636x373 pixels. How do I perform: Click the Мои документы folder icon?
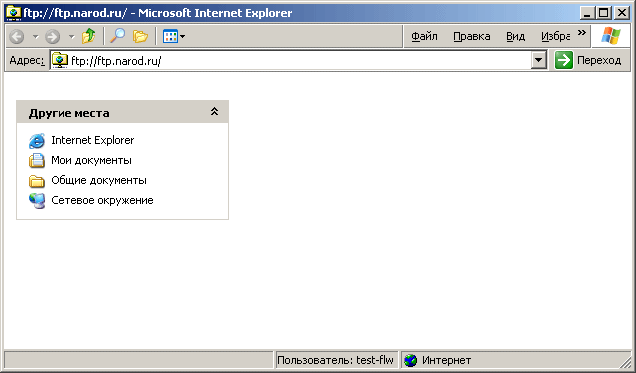pyautogui.click(x=37, y=161)
